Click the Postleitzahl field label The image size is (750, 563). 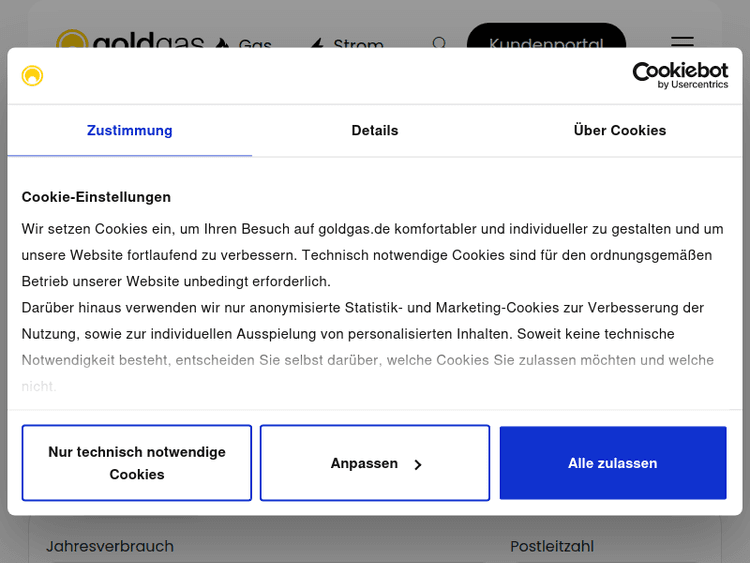(x=552, y=546)
